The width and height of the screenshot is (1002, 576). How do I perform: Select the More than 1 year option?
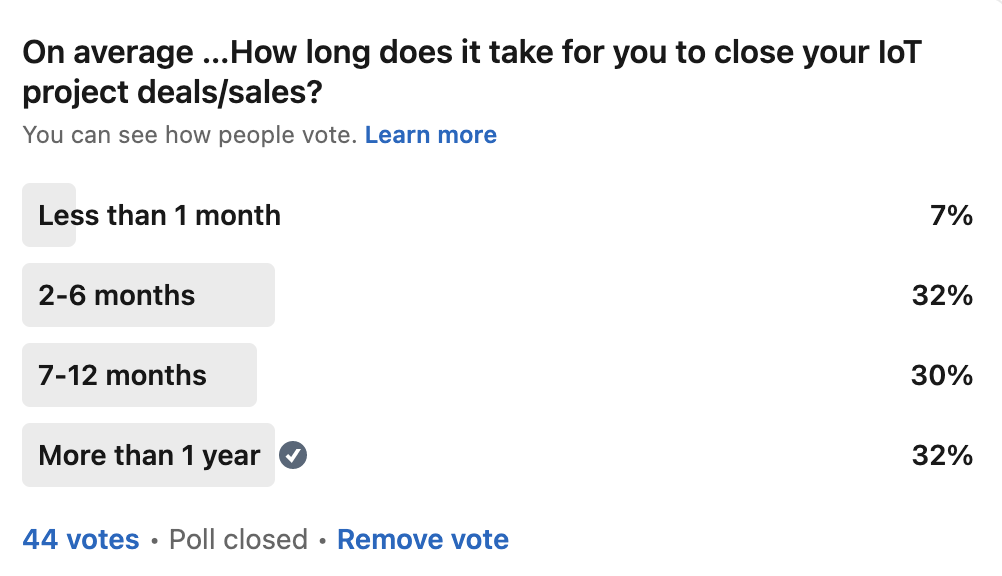pos(149,456)
